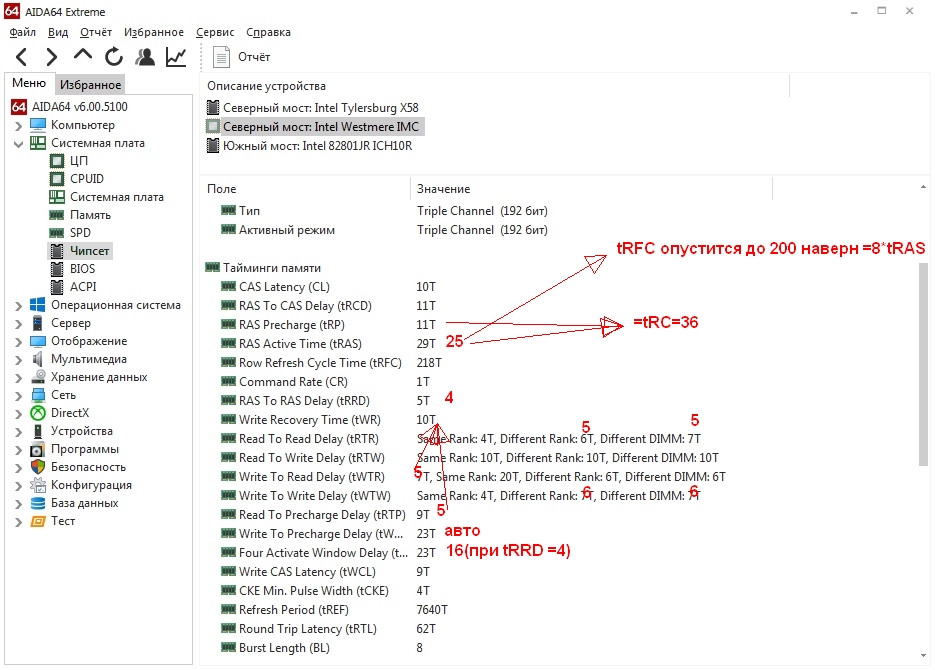The width and height of the screenshot is (935, 670).
Task: Open the Сервис menu
Action: point(215,32)
